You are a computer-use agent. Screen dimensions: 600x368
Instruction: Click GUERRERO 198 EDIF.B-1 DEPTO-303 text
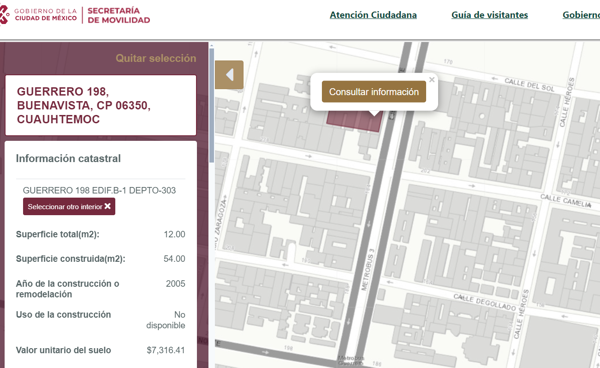coord(99,191)
